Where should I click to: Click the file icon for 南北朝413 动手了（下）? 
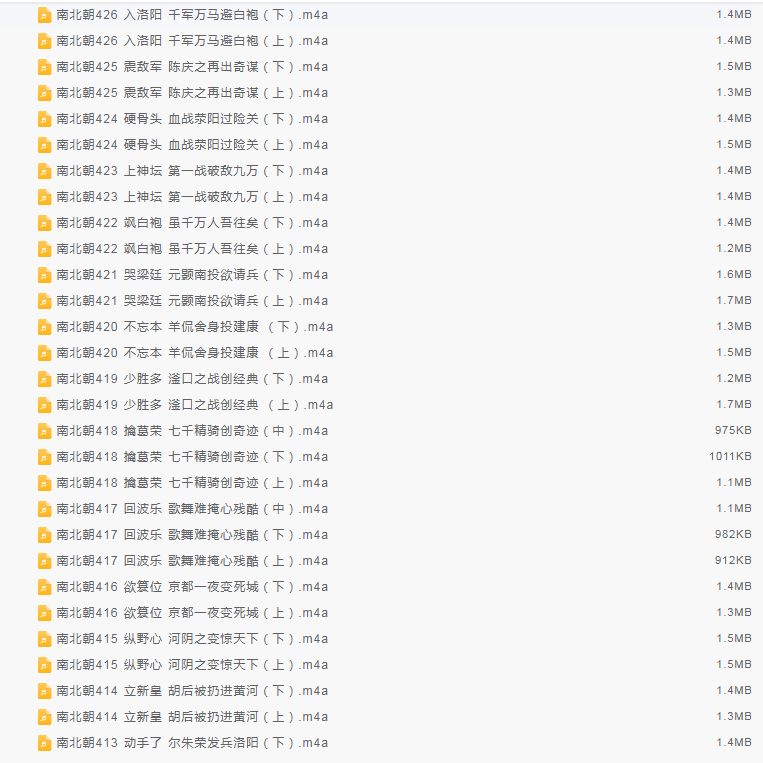(44, 743)
